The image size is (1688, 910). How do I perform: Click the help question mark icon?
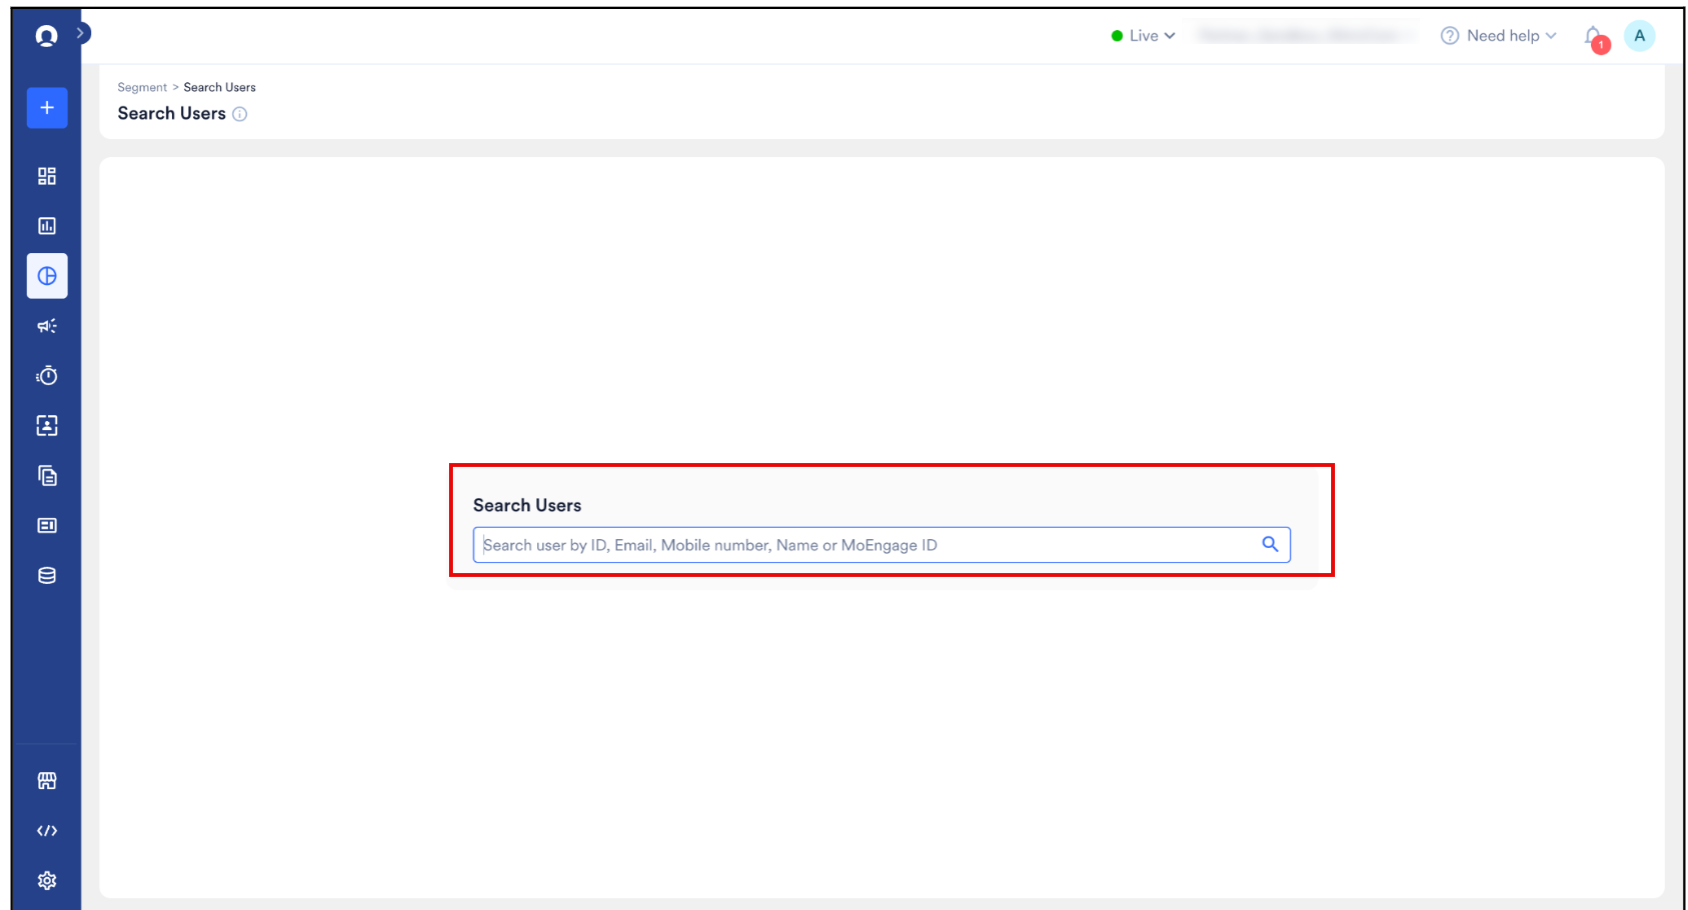tap(1449, 36)
